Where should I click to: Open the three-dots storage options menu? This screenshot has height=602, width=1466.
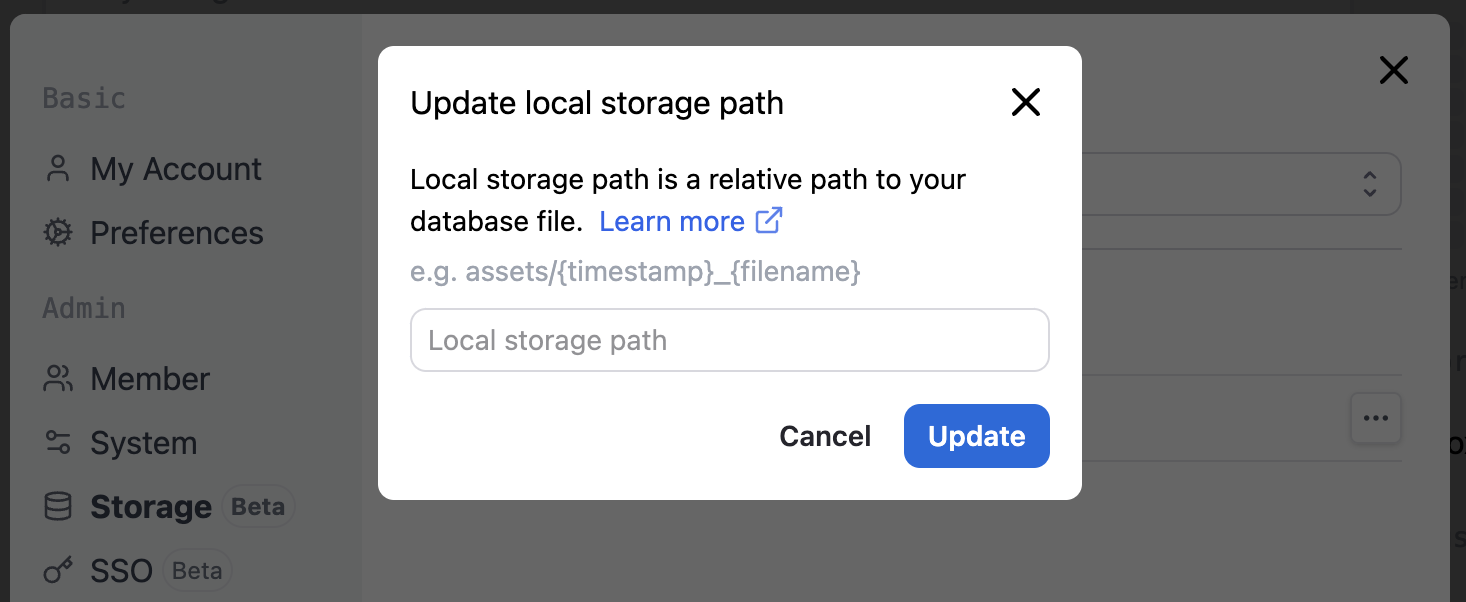pyautogui.click(x=1375, y=418)
